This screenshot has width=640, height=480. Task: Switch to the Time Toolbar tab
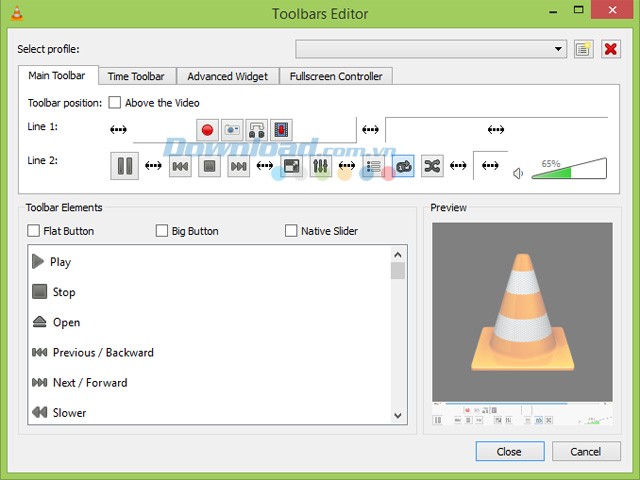click(x=136, y=76)
